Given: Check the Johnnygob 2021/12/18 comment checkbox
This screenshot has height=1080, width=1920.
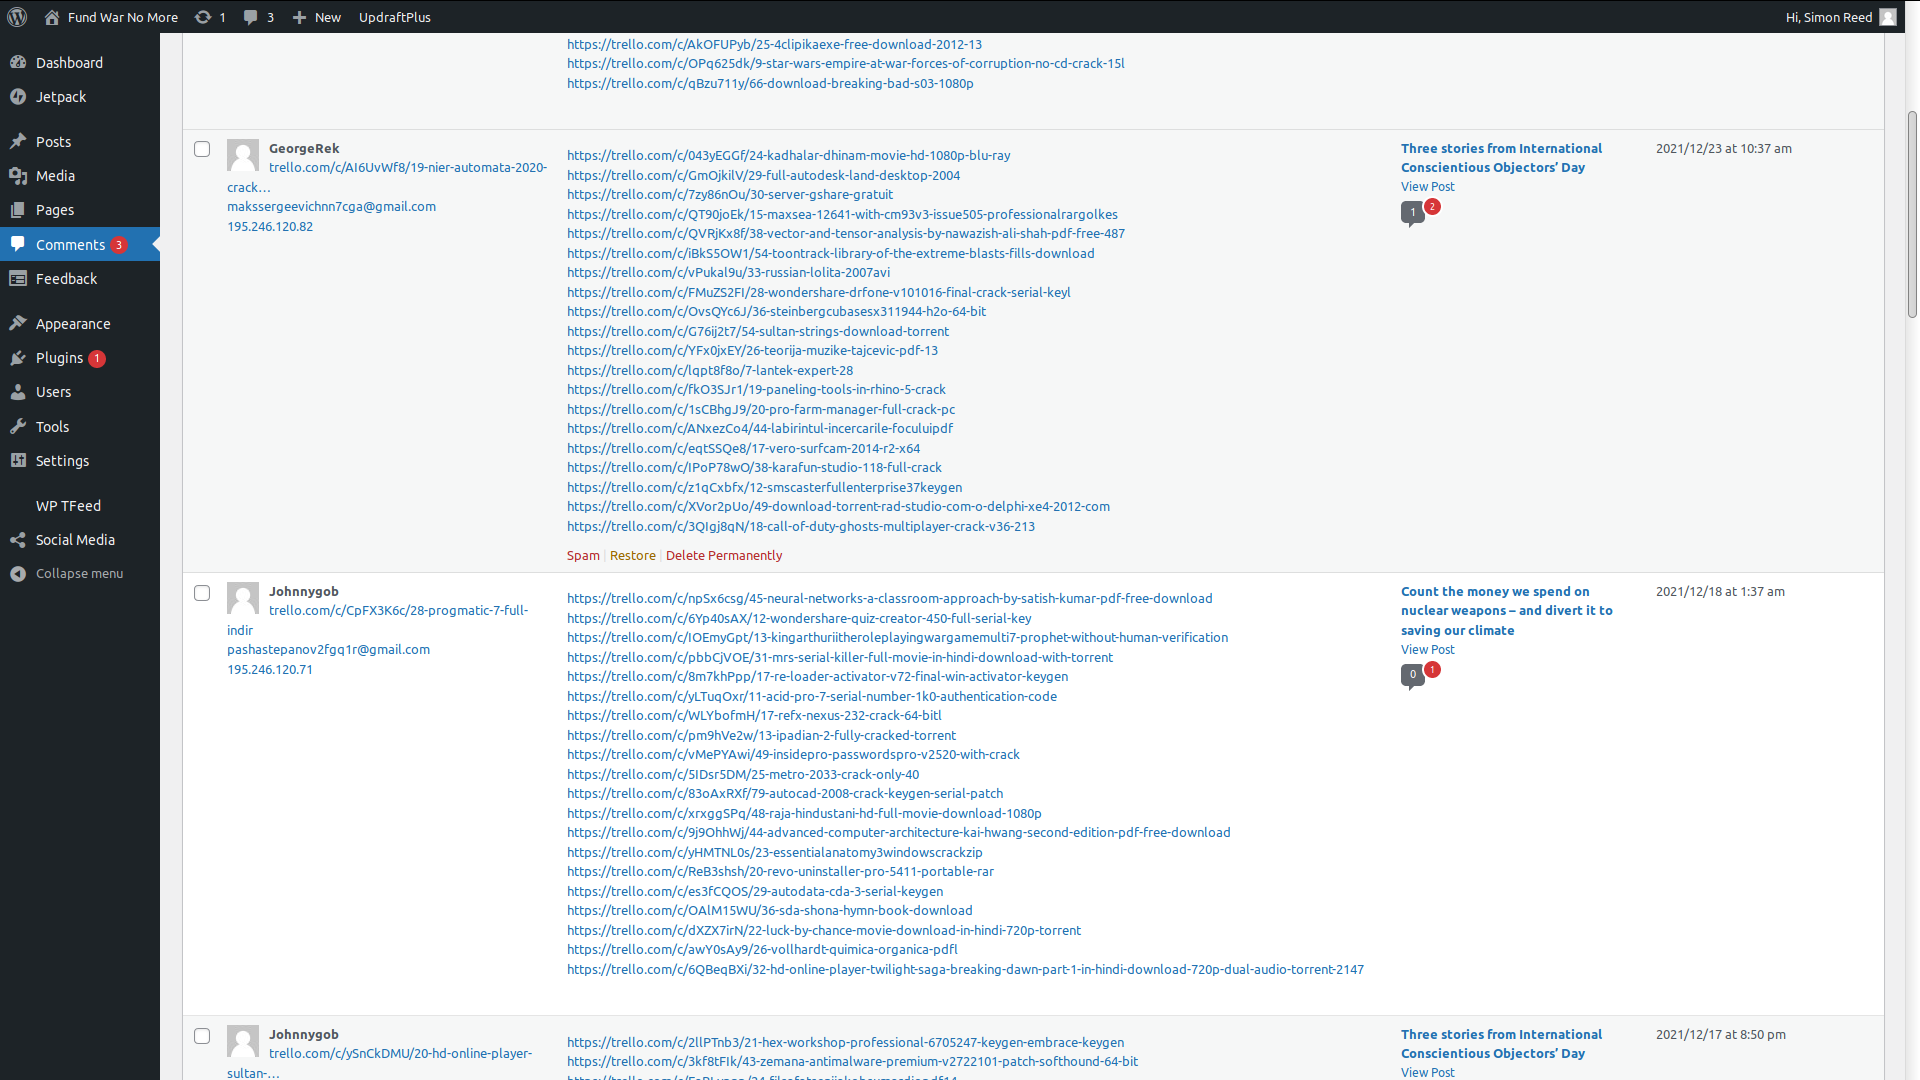Looking at the screenshot, I should pyautogui.click(x=202, y=593).
